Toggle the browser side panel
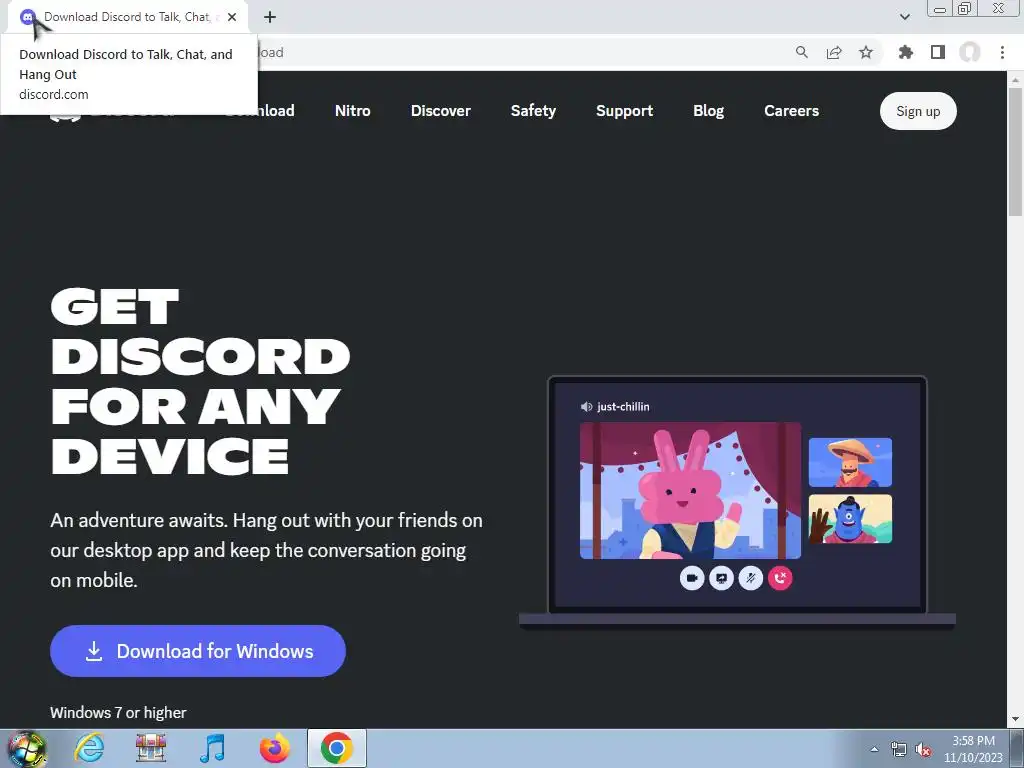Viewport: 1024px width, 768px height. (938, 52)
